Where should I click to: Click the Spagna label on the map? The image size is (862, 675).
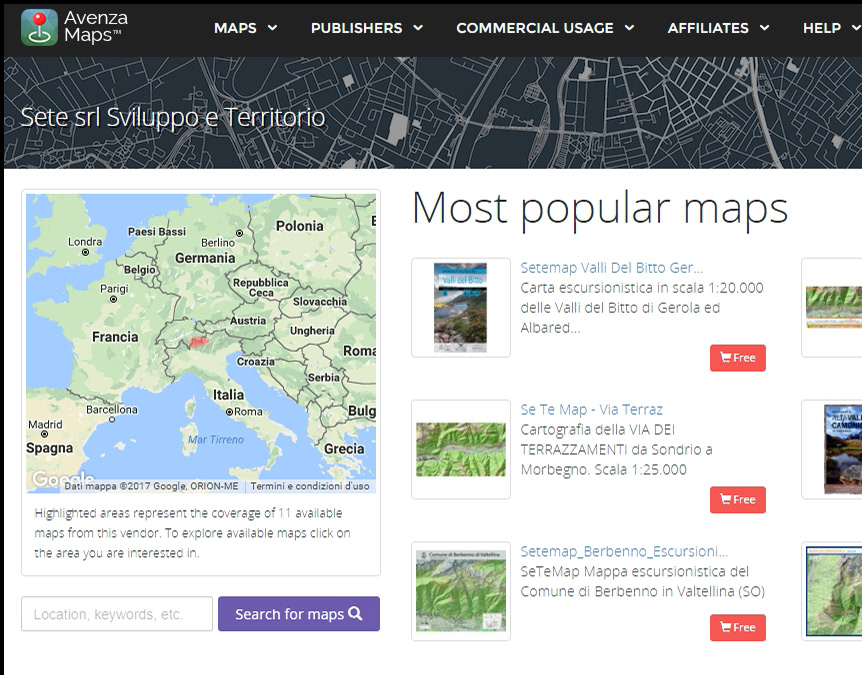49,448
